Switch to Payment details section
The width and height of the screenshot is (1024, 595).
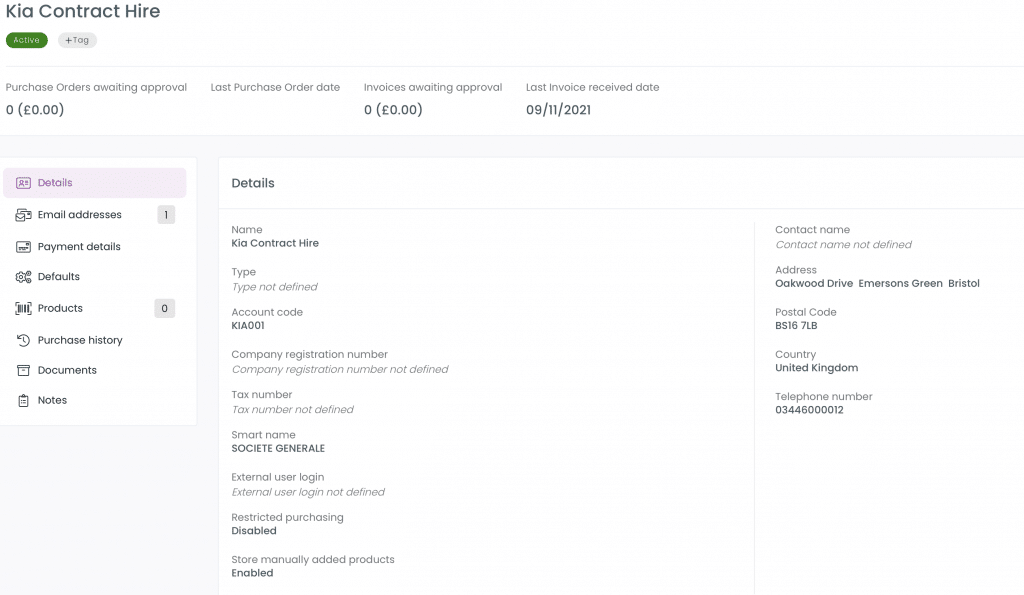tap(95, 247)
